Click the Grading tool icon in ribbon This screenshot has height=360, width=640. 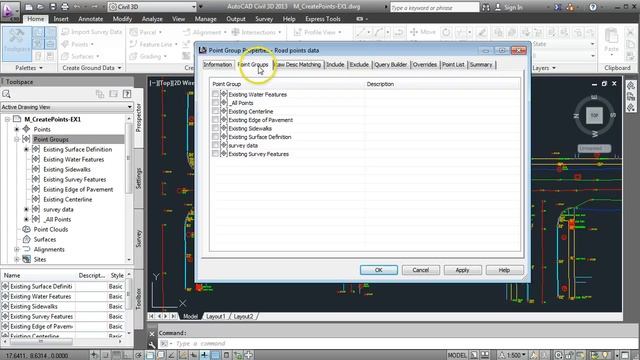133,56
